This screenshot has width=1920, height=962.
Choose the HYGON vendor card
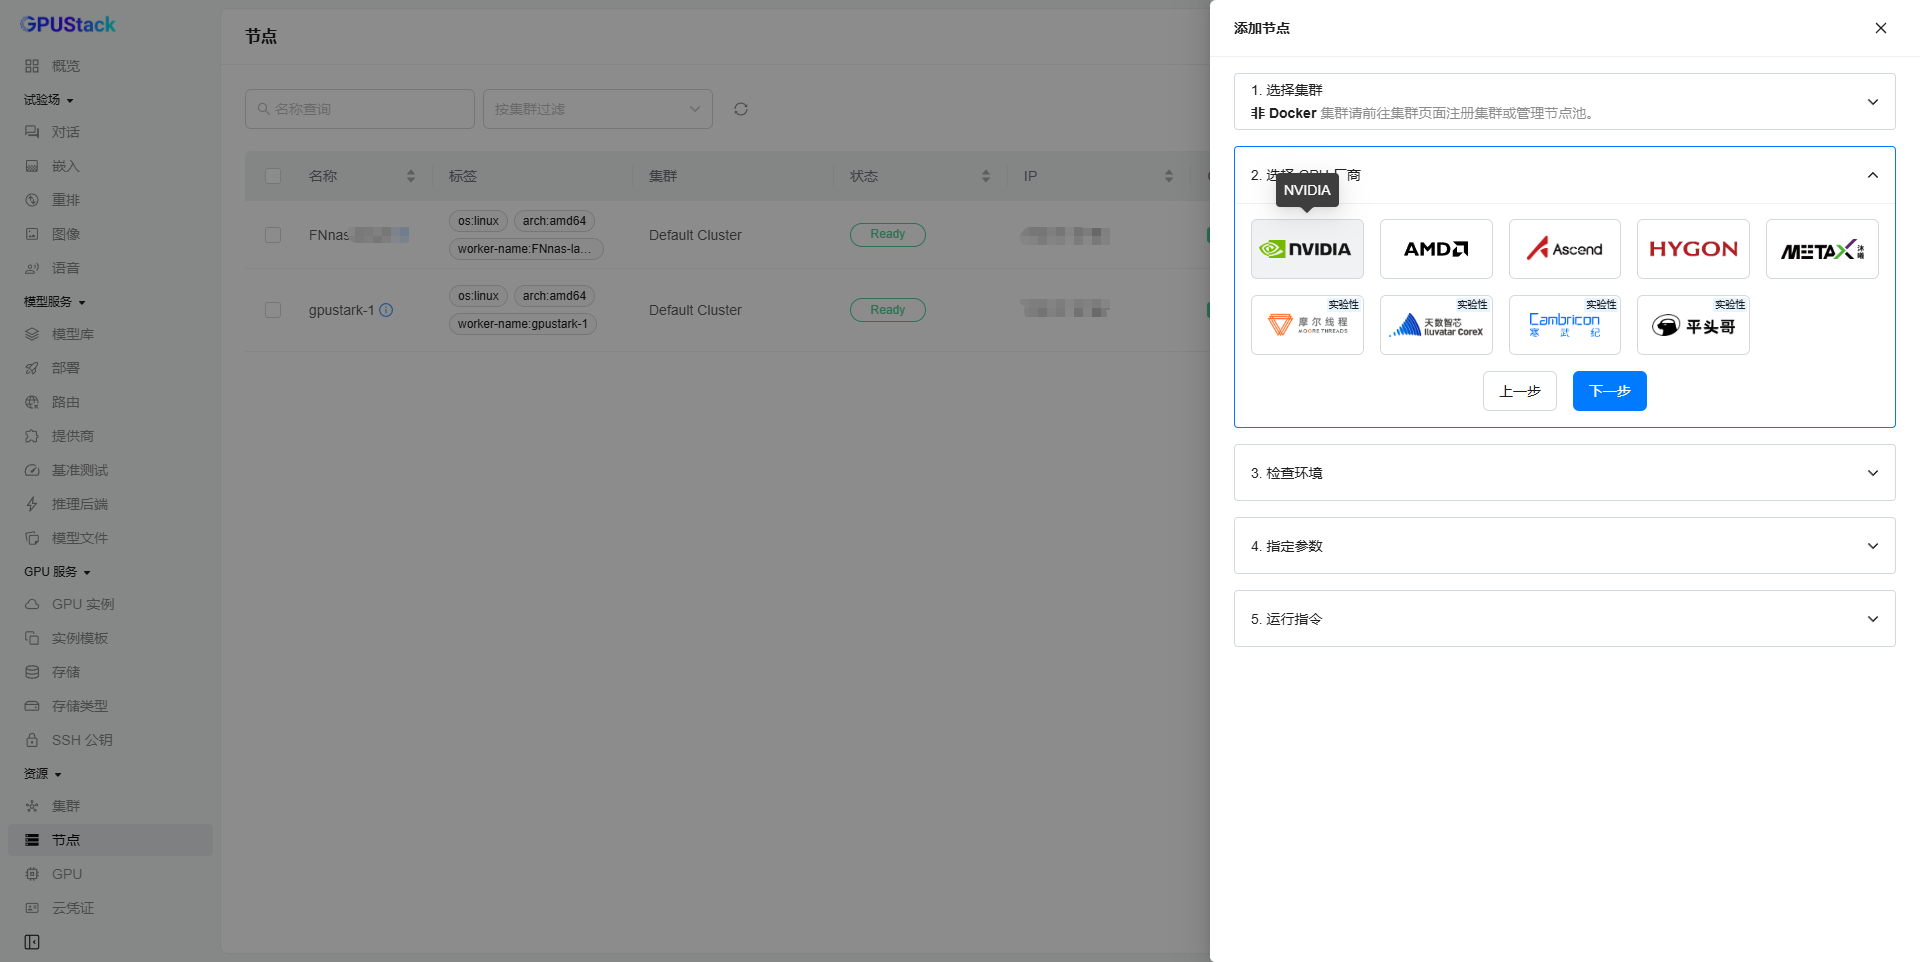(x=1693, y=249)
